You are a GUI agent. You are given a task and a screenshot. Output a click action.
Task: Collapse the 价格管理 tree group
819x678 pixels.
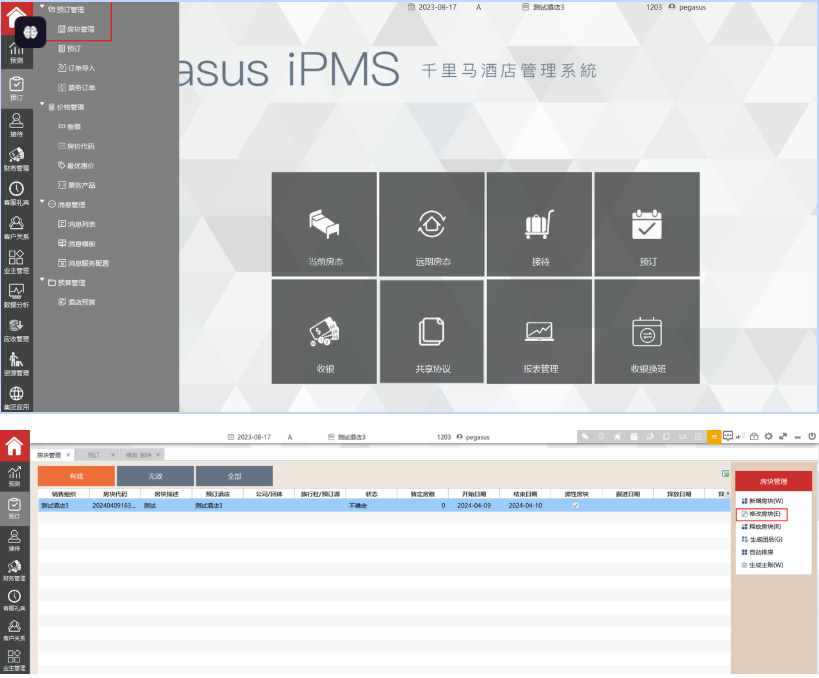coord(42,106)
